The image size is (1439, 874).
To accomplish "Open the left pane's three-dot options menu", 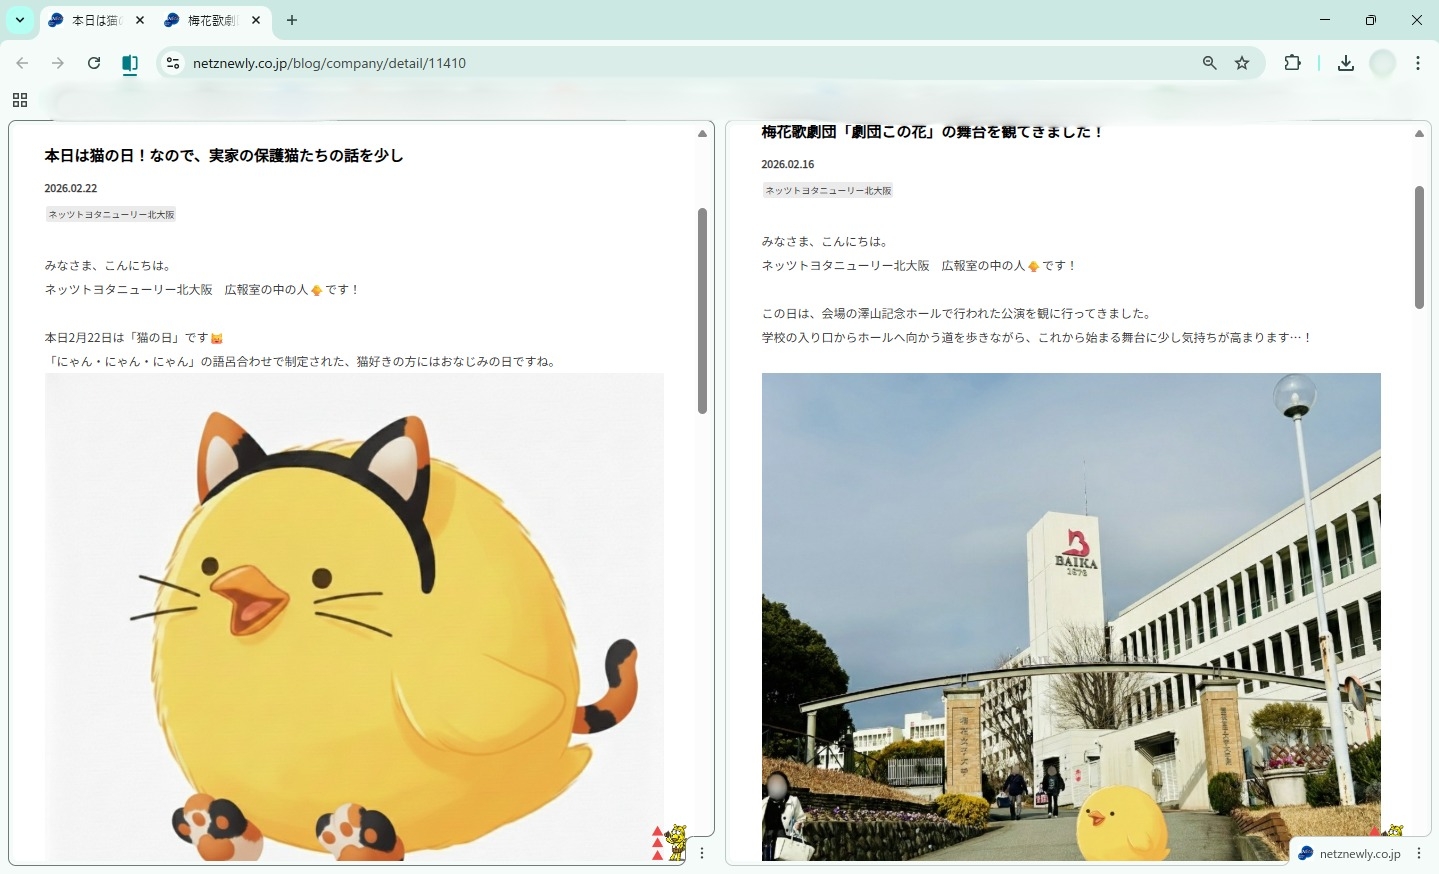I will (x=702, y=853).
